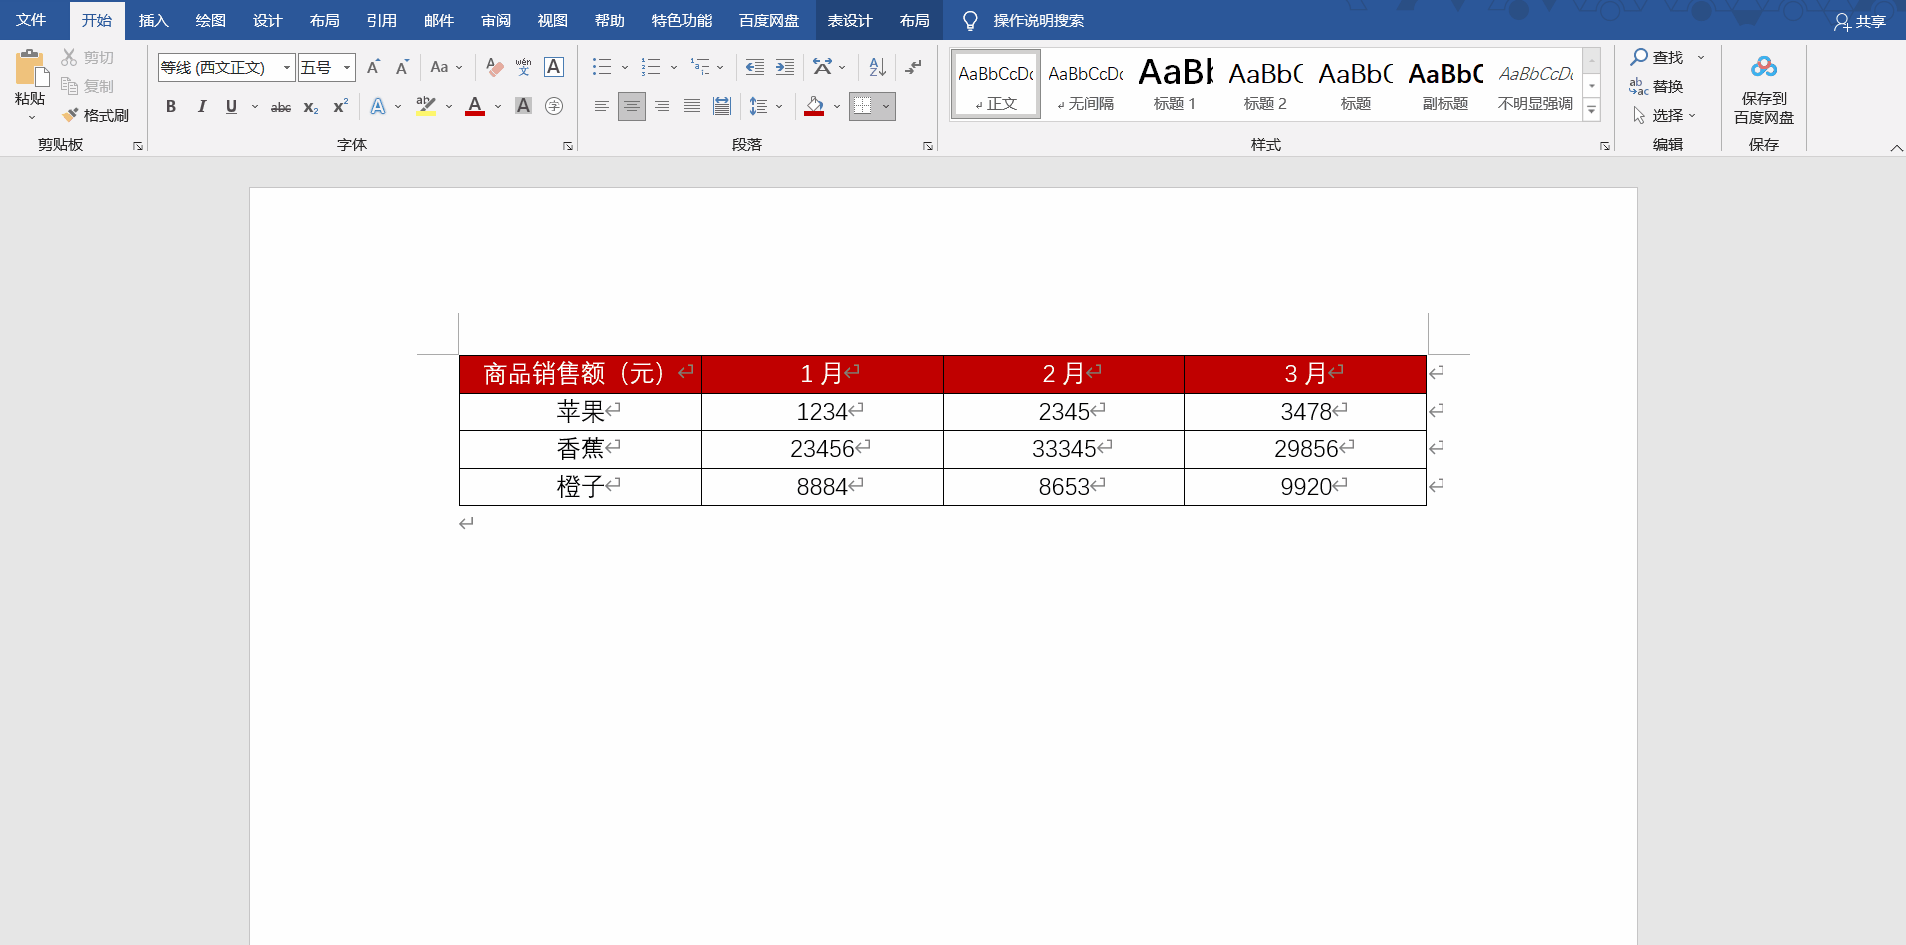
Task: Apply the red shading fill color
Action: pos(814,106)
